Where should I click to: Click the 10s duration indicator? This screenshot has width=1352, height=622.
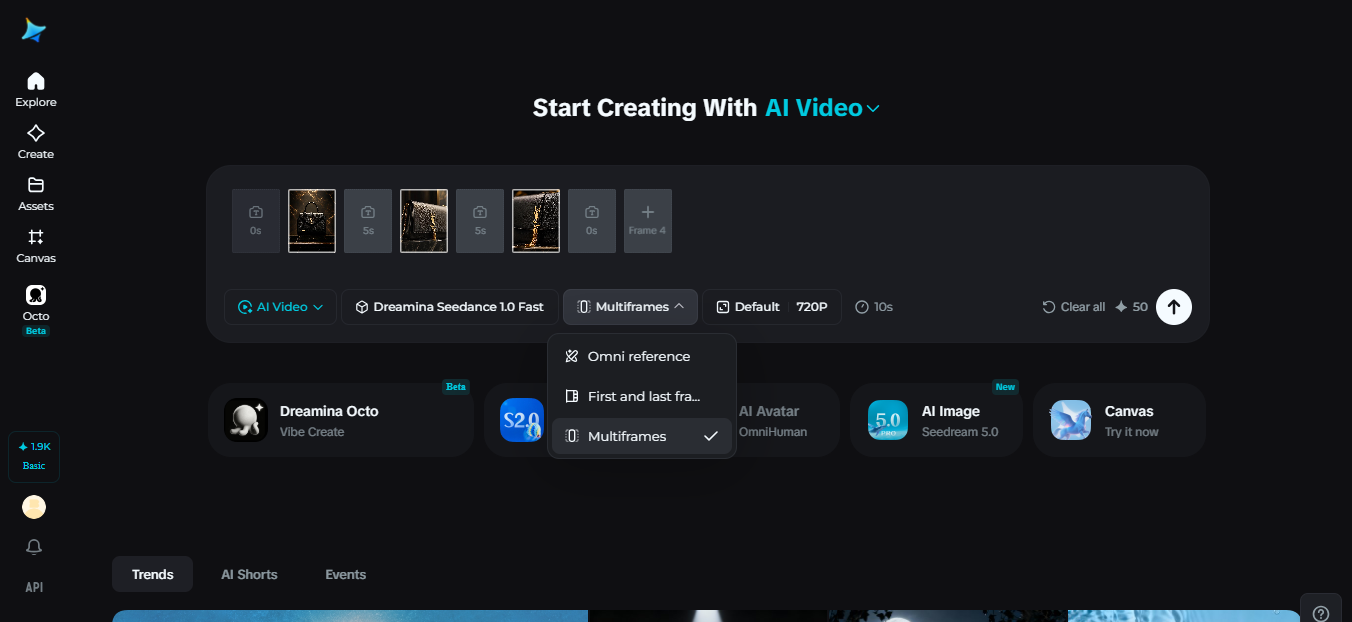[x=874, y=307]
